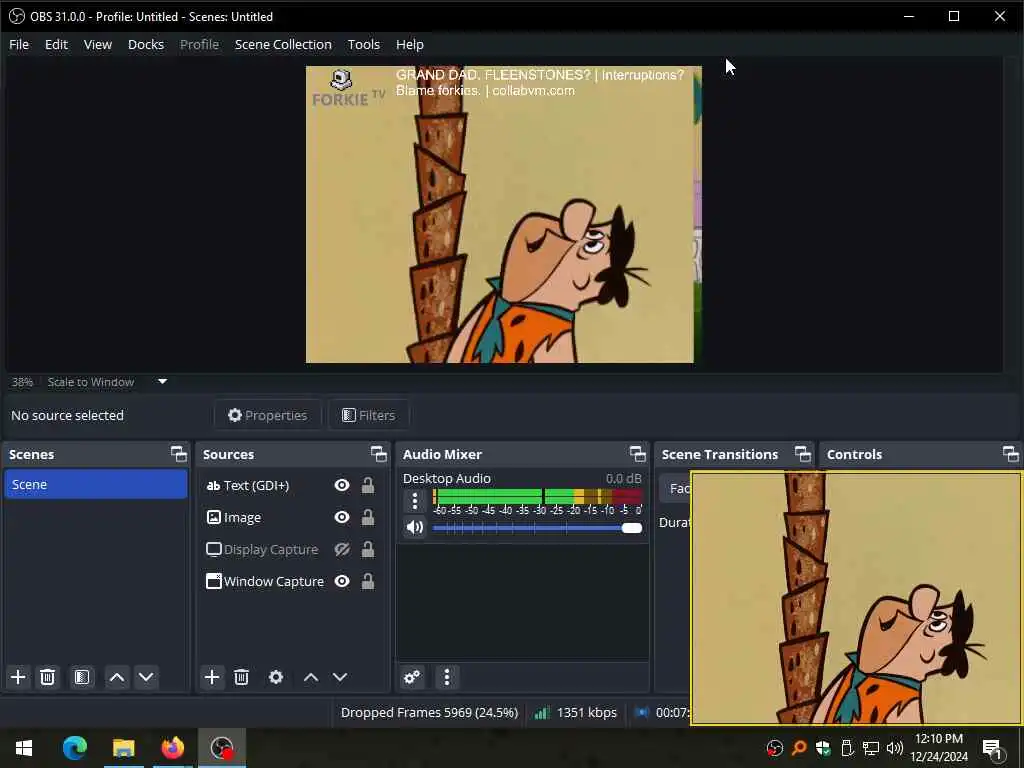This screenshot has height=768, width=1024.
Task: Open the Docks menu
Action: 146,44
